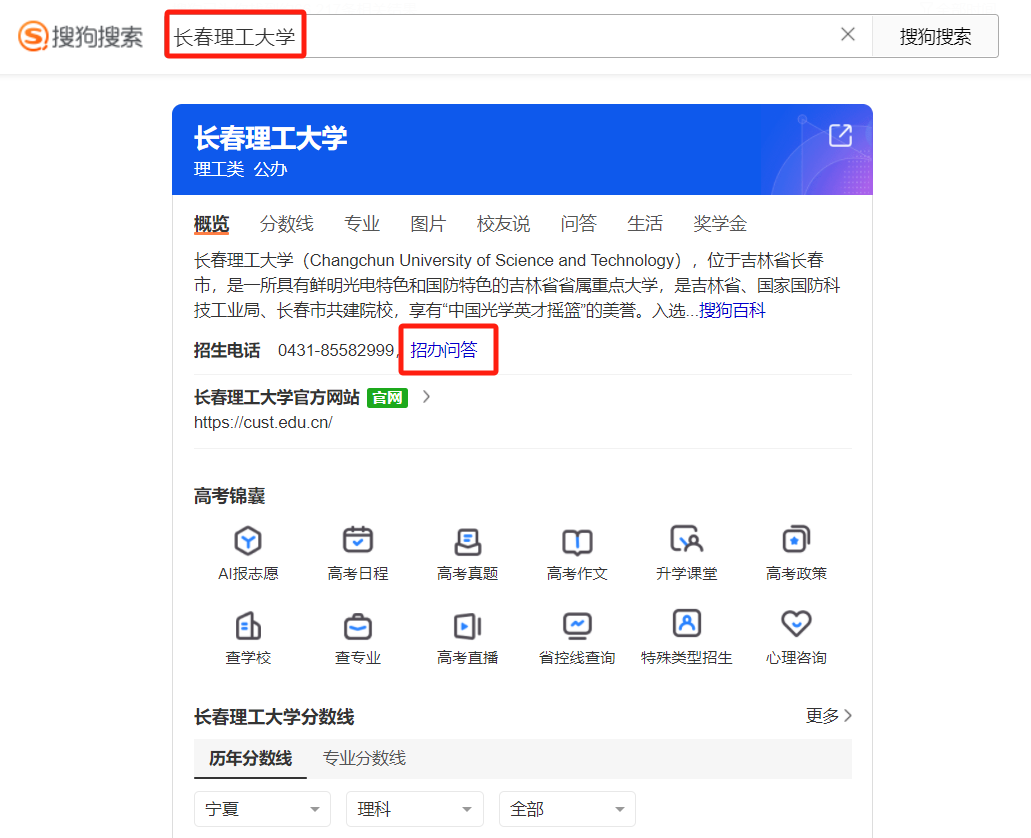
Task: Open the 搜狗百科 link
Action: click(x=732, y=310)
